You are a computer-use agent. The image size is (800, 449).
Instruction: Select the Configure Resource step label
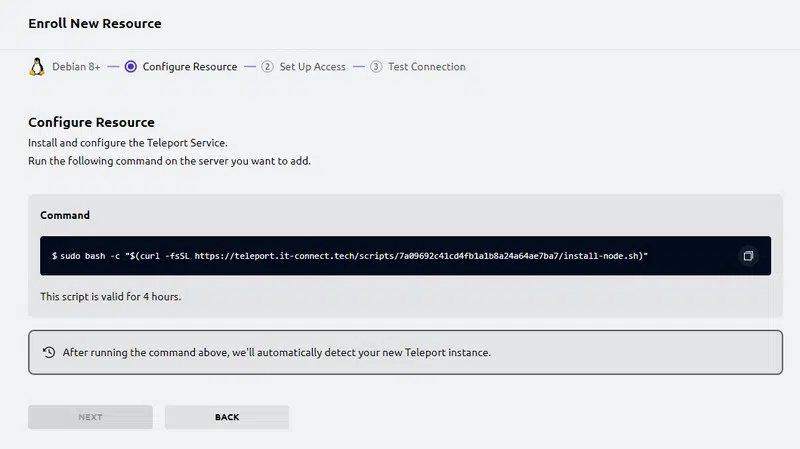(190, 67)
